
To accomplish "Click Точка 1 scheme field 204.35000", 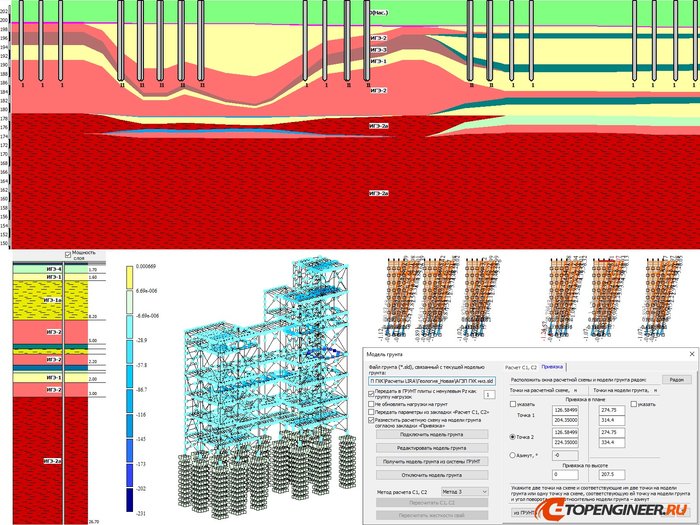I will pos(565,420).
